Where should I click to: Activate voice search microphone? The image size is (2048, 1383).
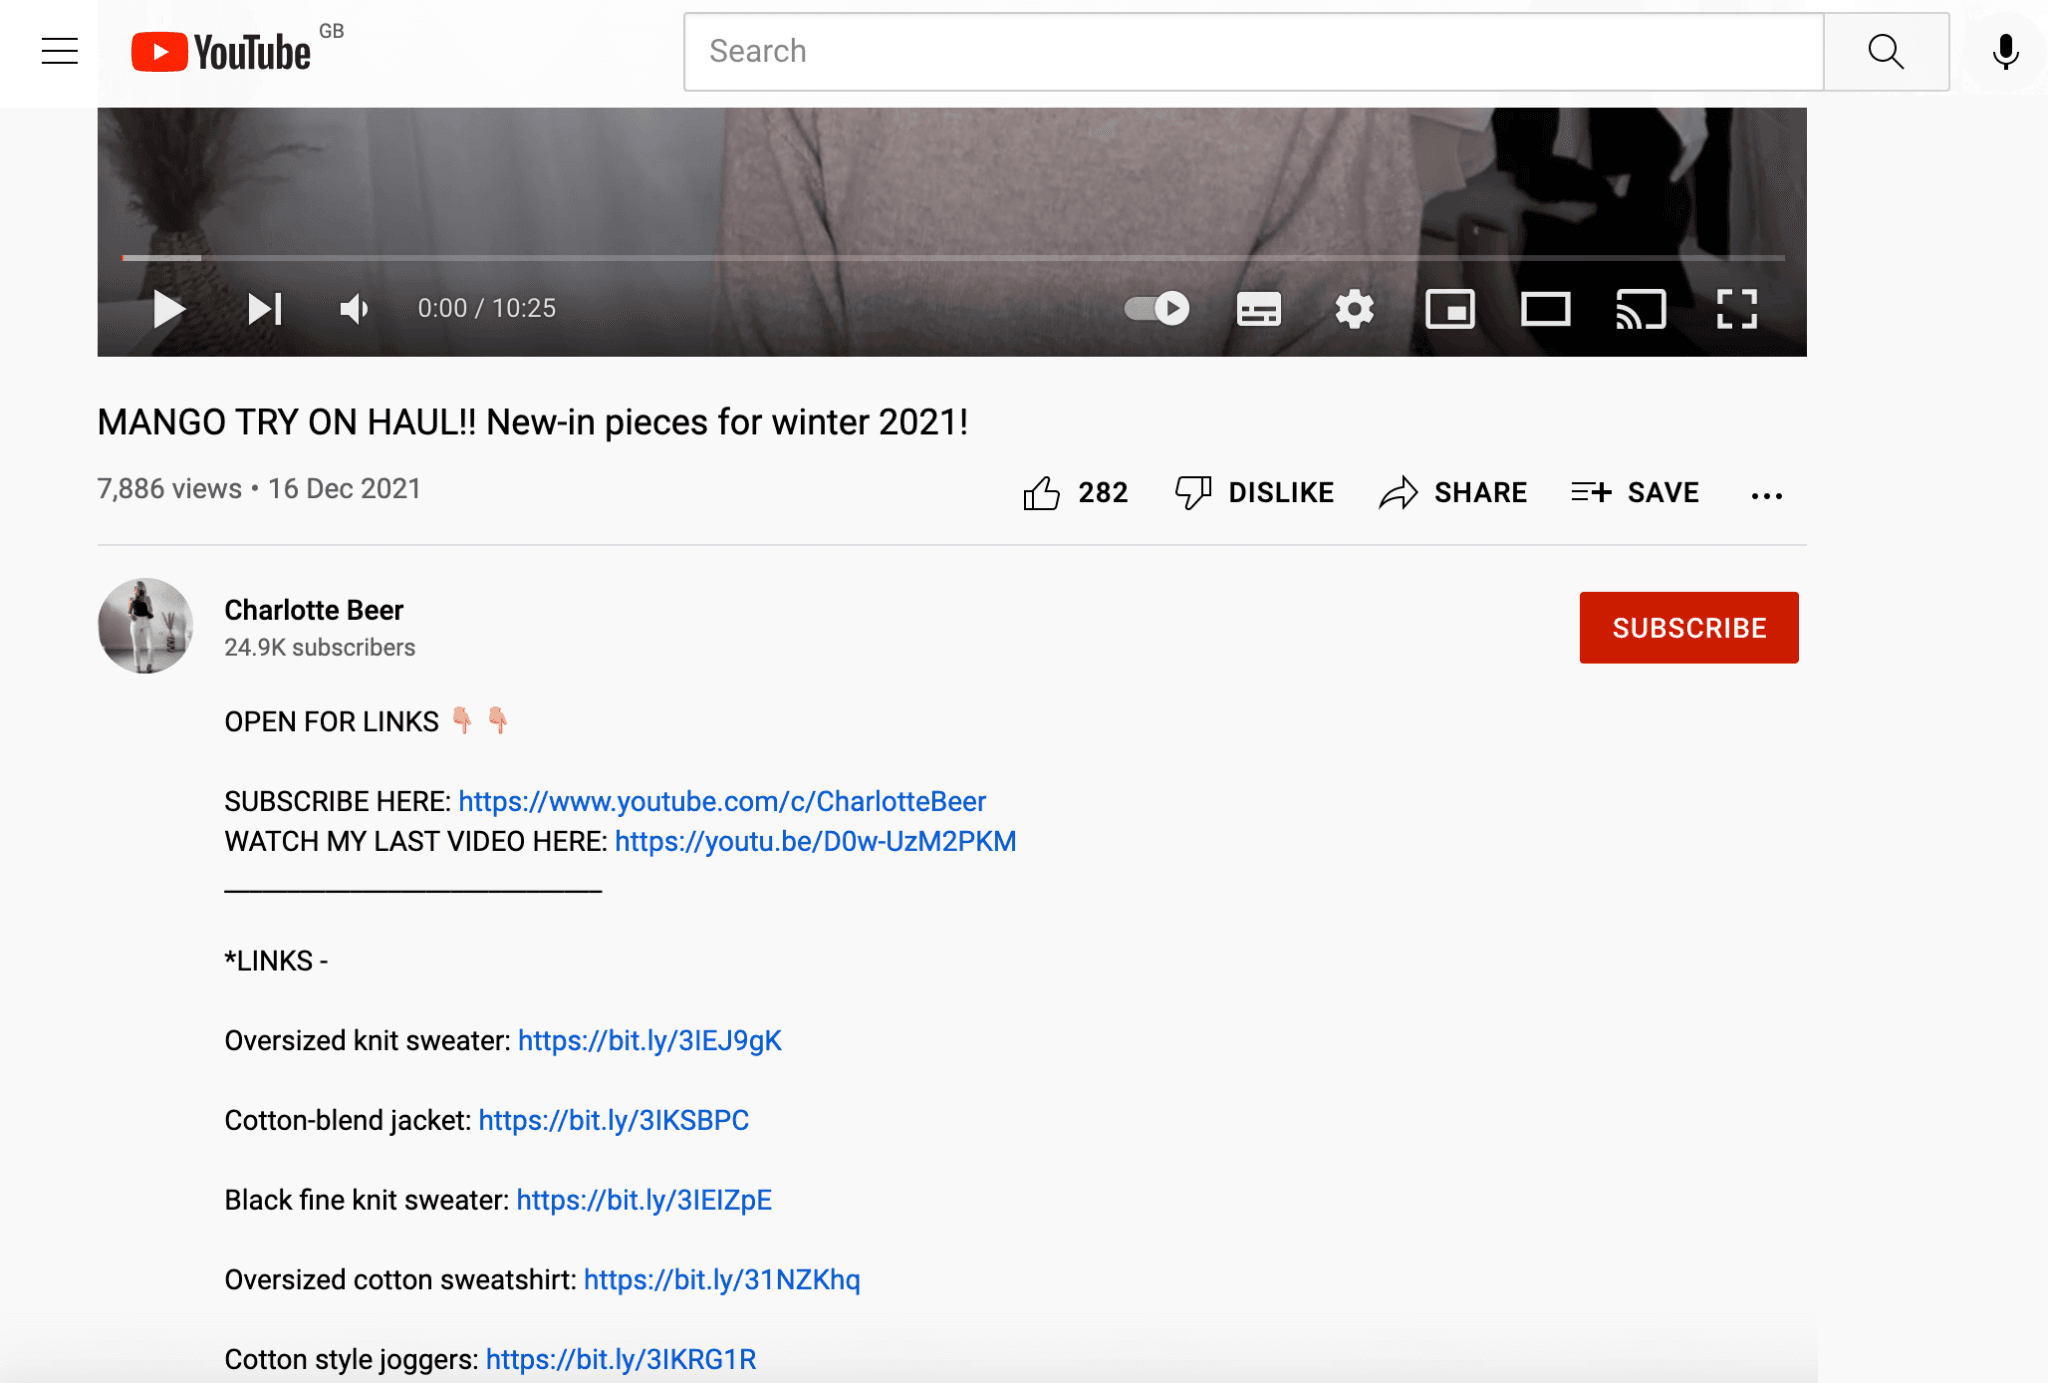2004,51
